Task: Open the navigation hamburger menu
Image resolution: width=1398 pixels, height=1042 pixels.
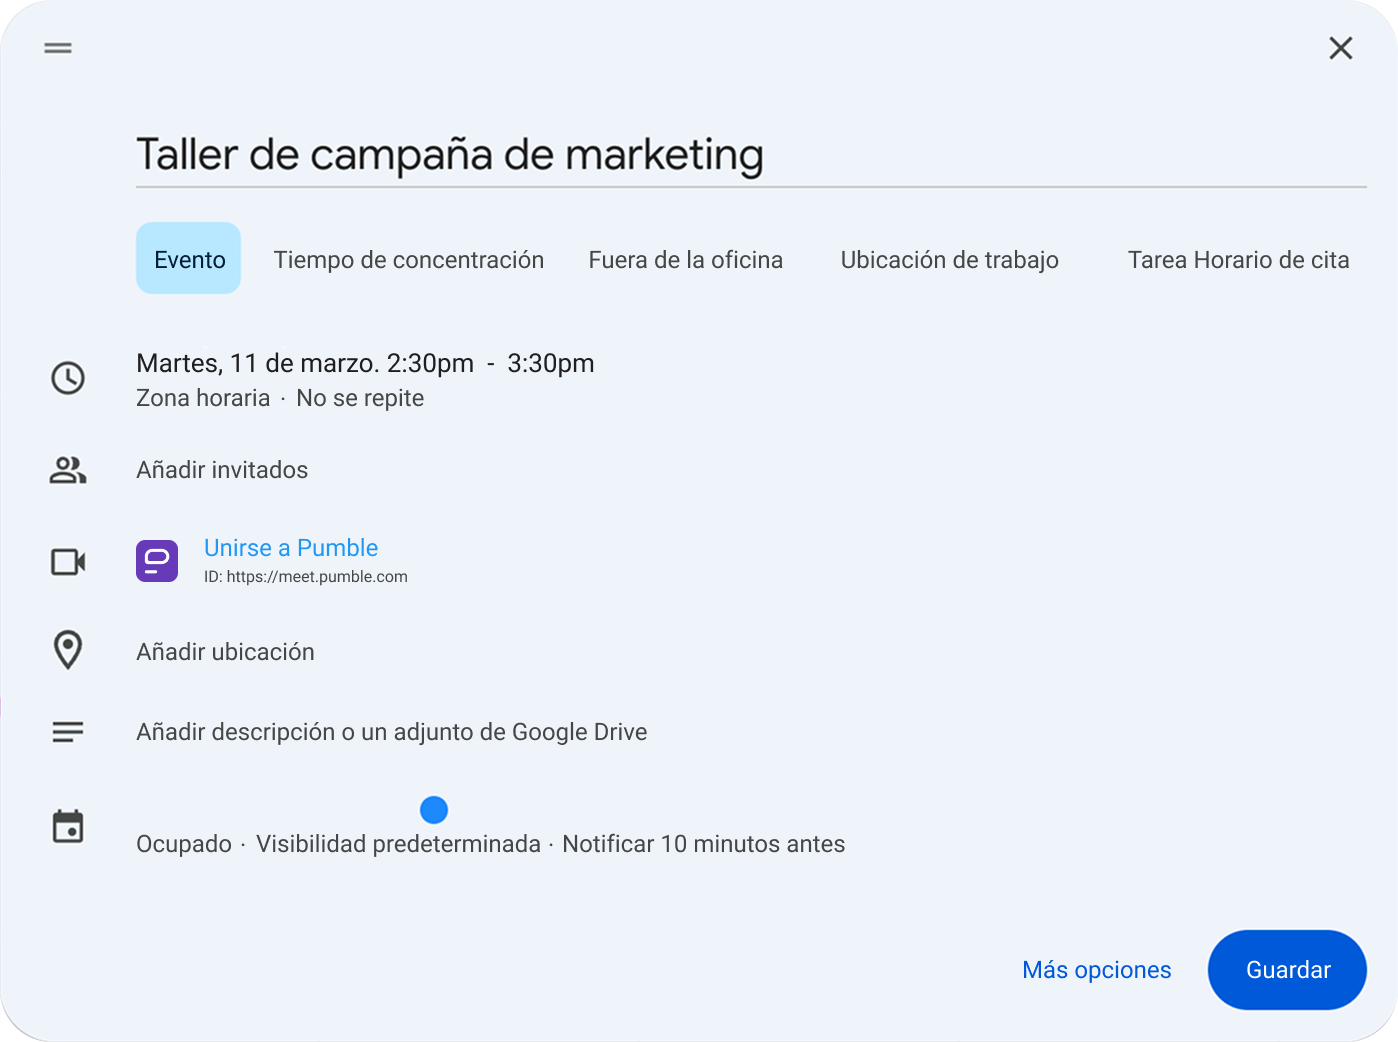Action: [x=57, y=47]
